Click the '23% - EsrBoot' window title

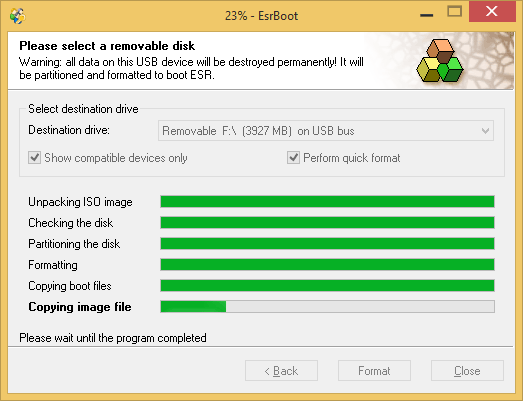262,16
